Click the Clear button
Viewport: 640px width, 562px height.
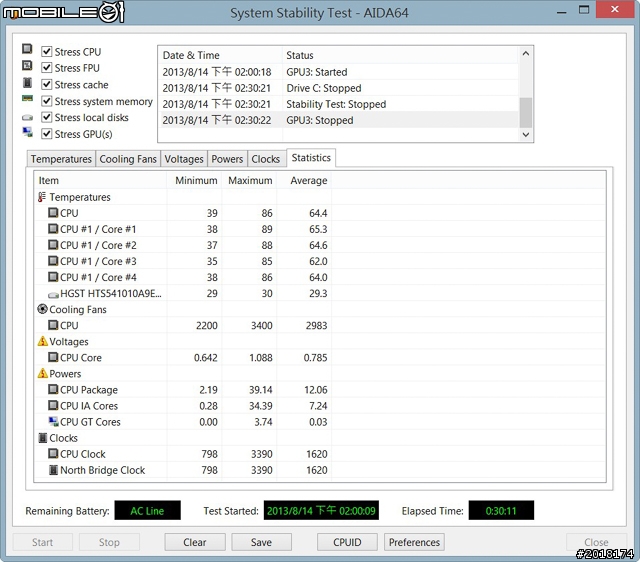pyautogui.click(x=195, y=542)
